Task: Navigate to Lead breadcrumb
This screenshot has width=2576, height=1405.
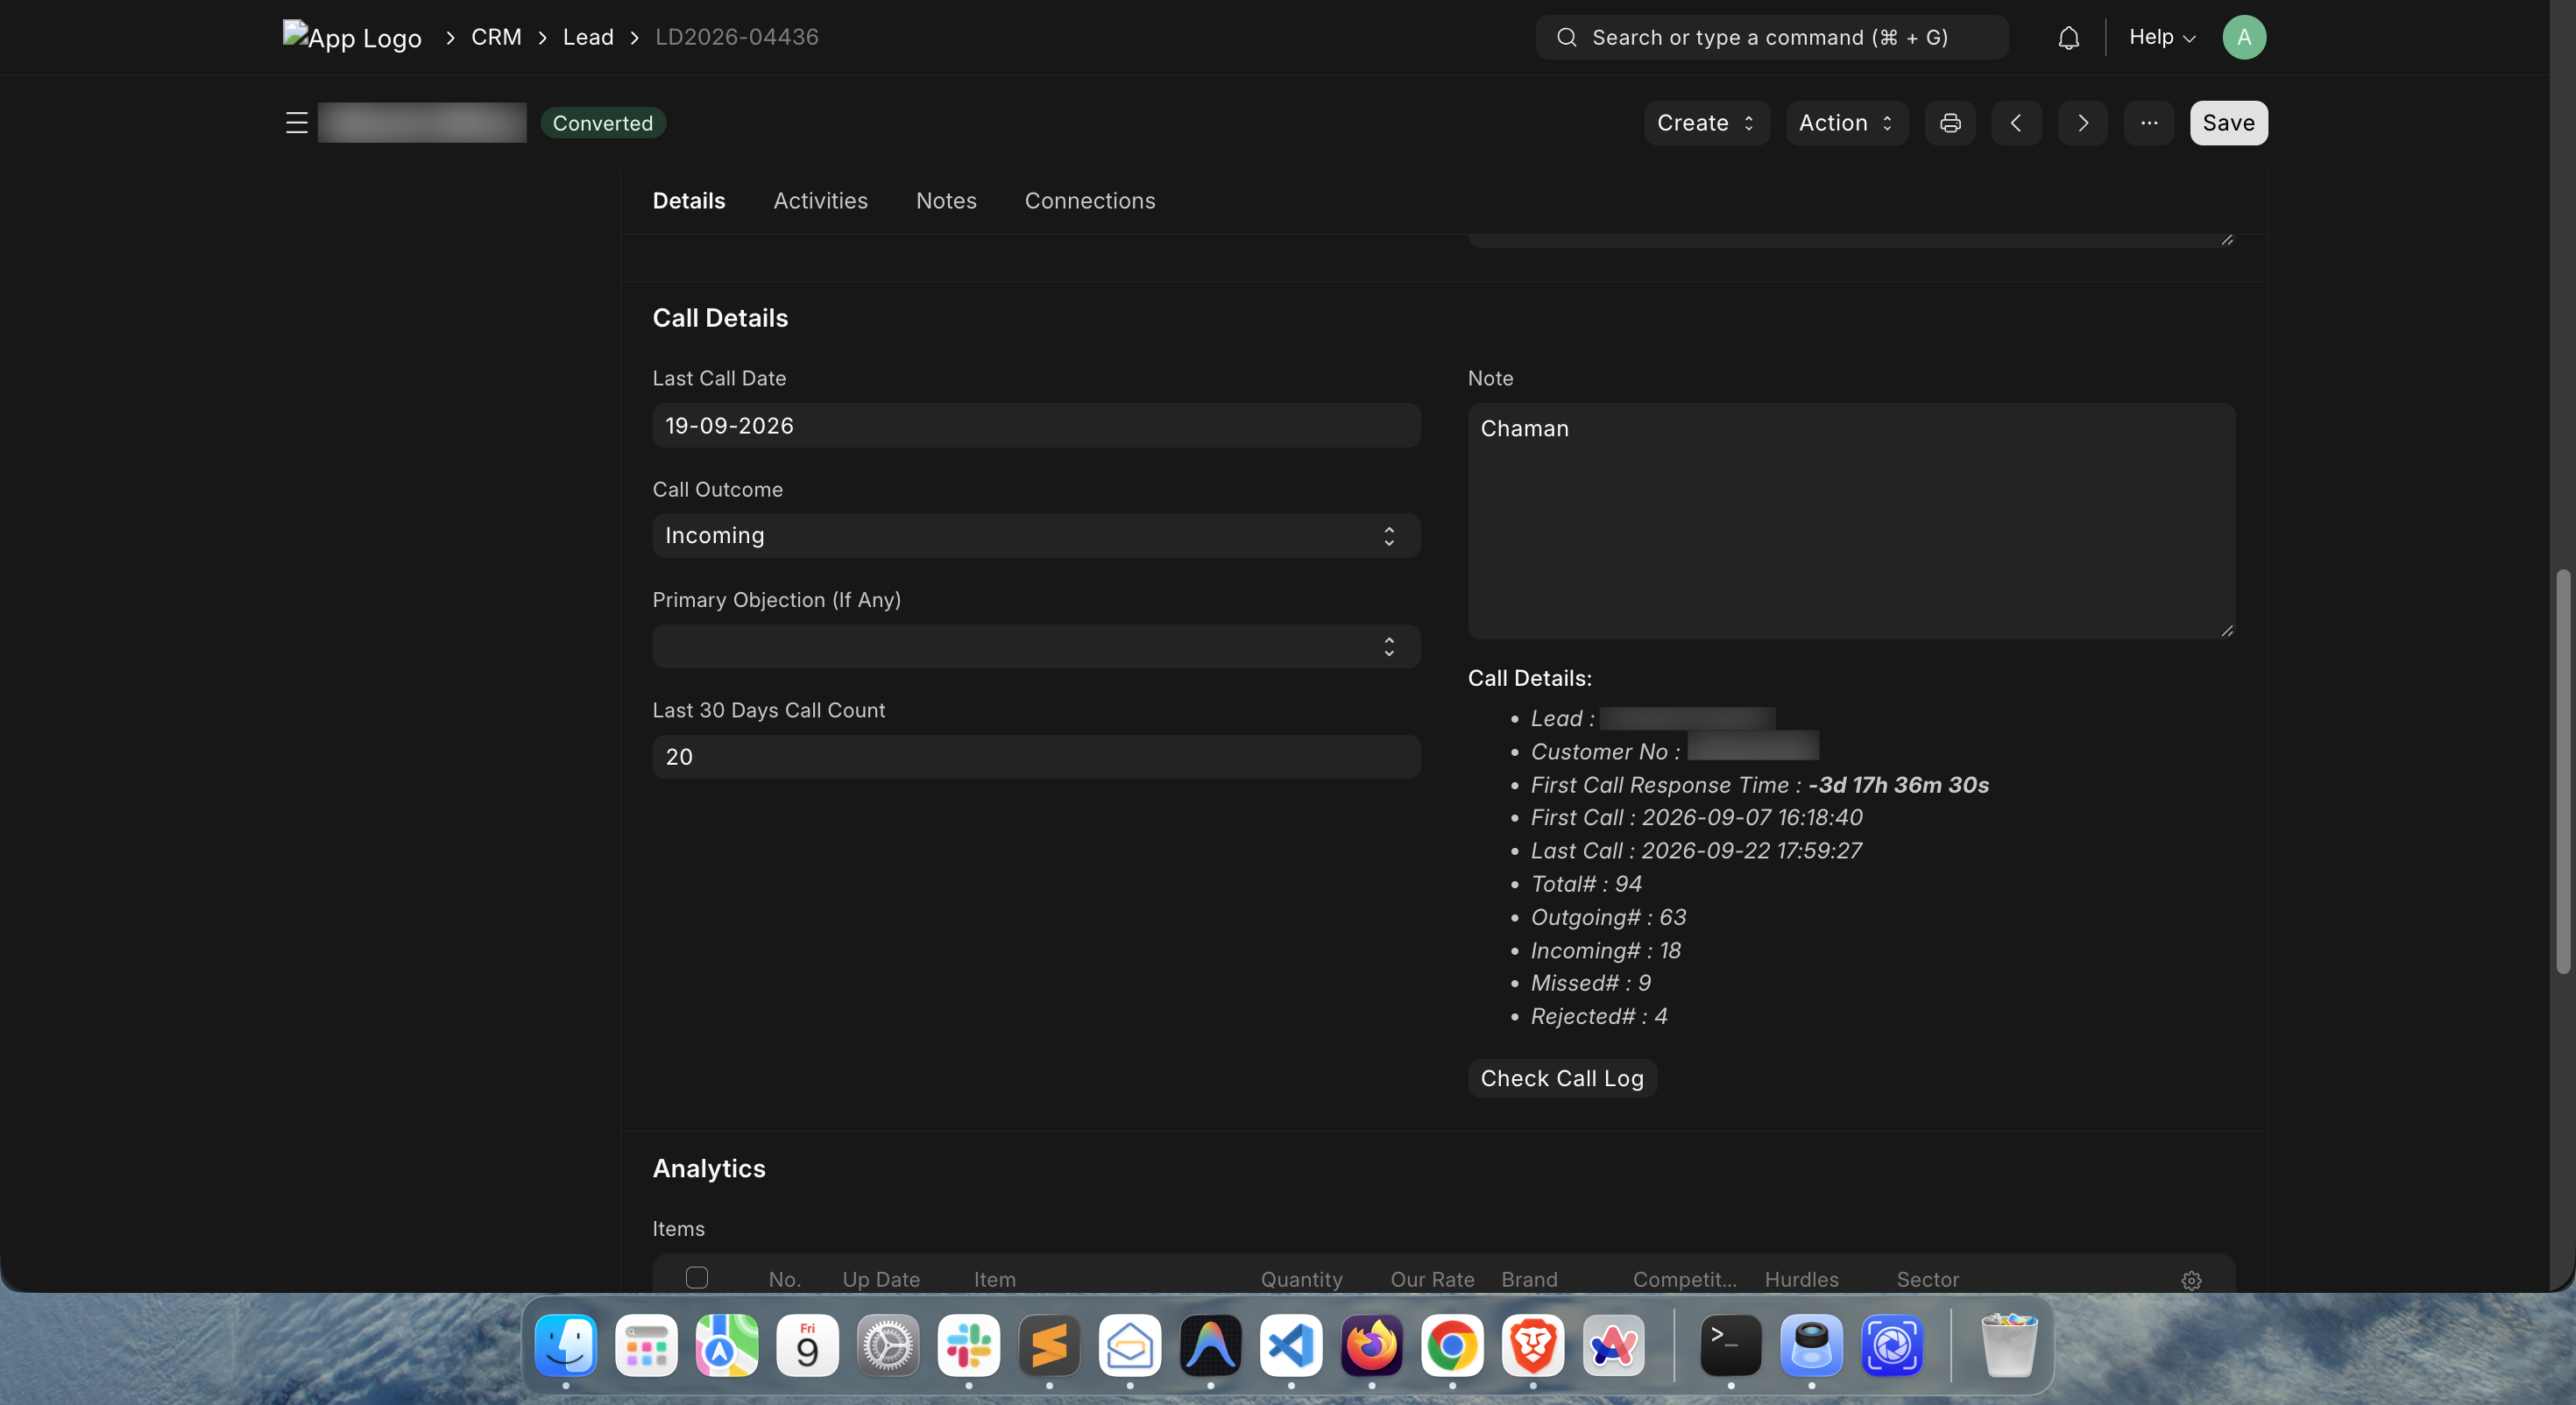Action: click(x=588, y=38)
